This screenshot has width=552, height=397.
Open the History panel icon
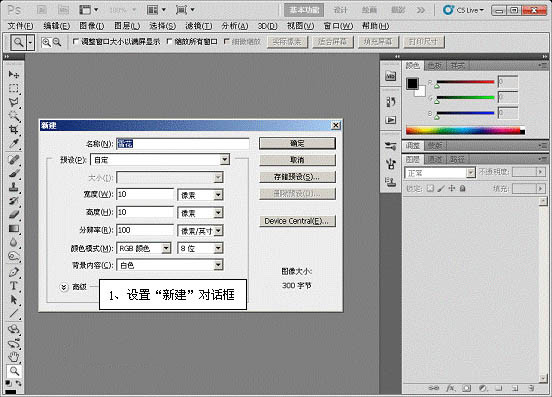pyautogui.click(x=390, y=102)
